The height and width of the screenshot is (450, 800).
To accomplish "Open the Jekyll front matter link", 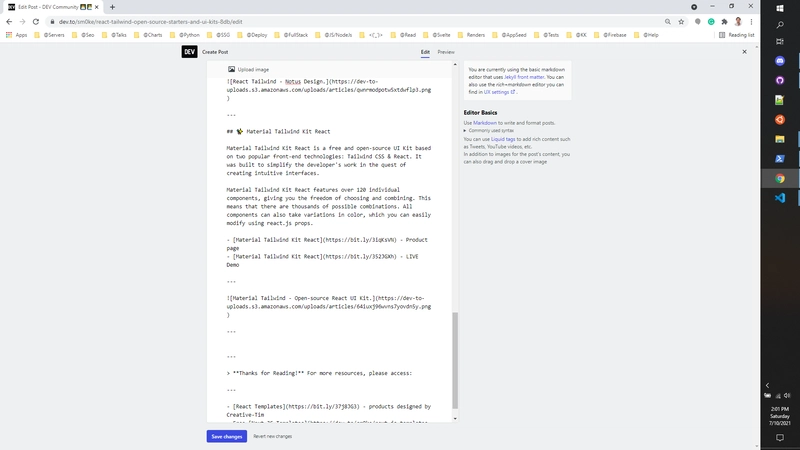I will click(524, 77).
